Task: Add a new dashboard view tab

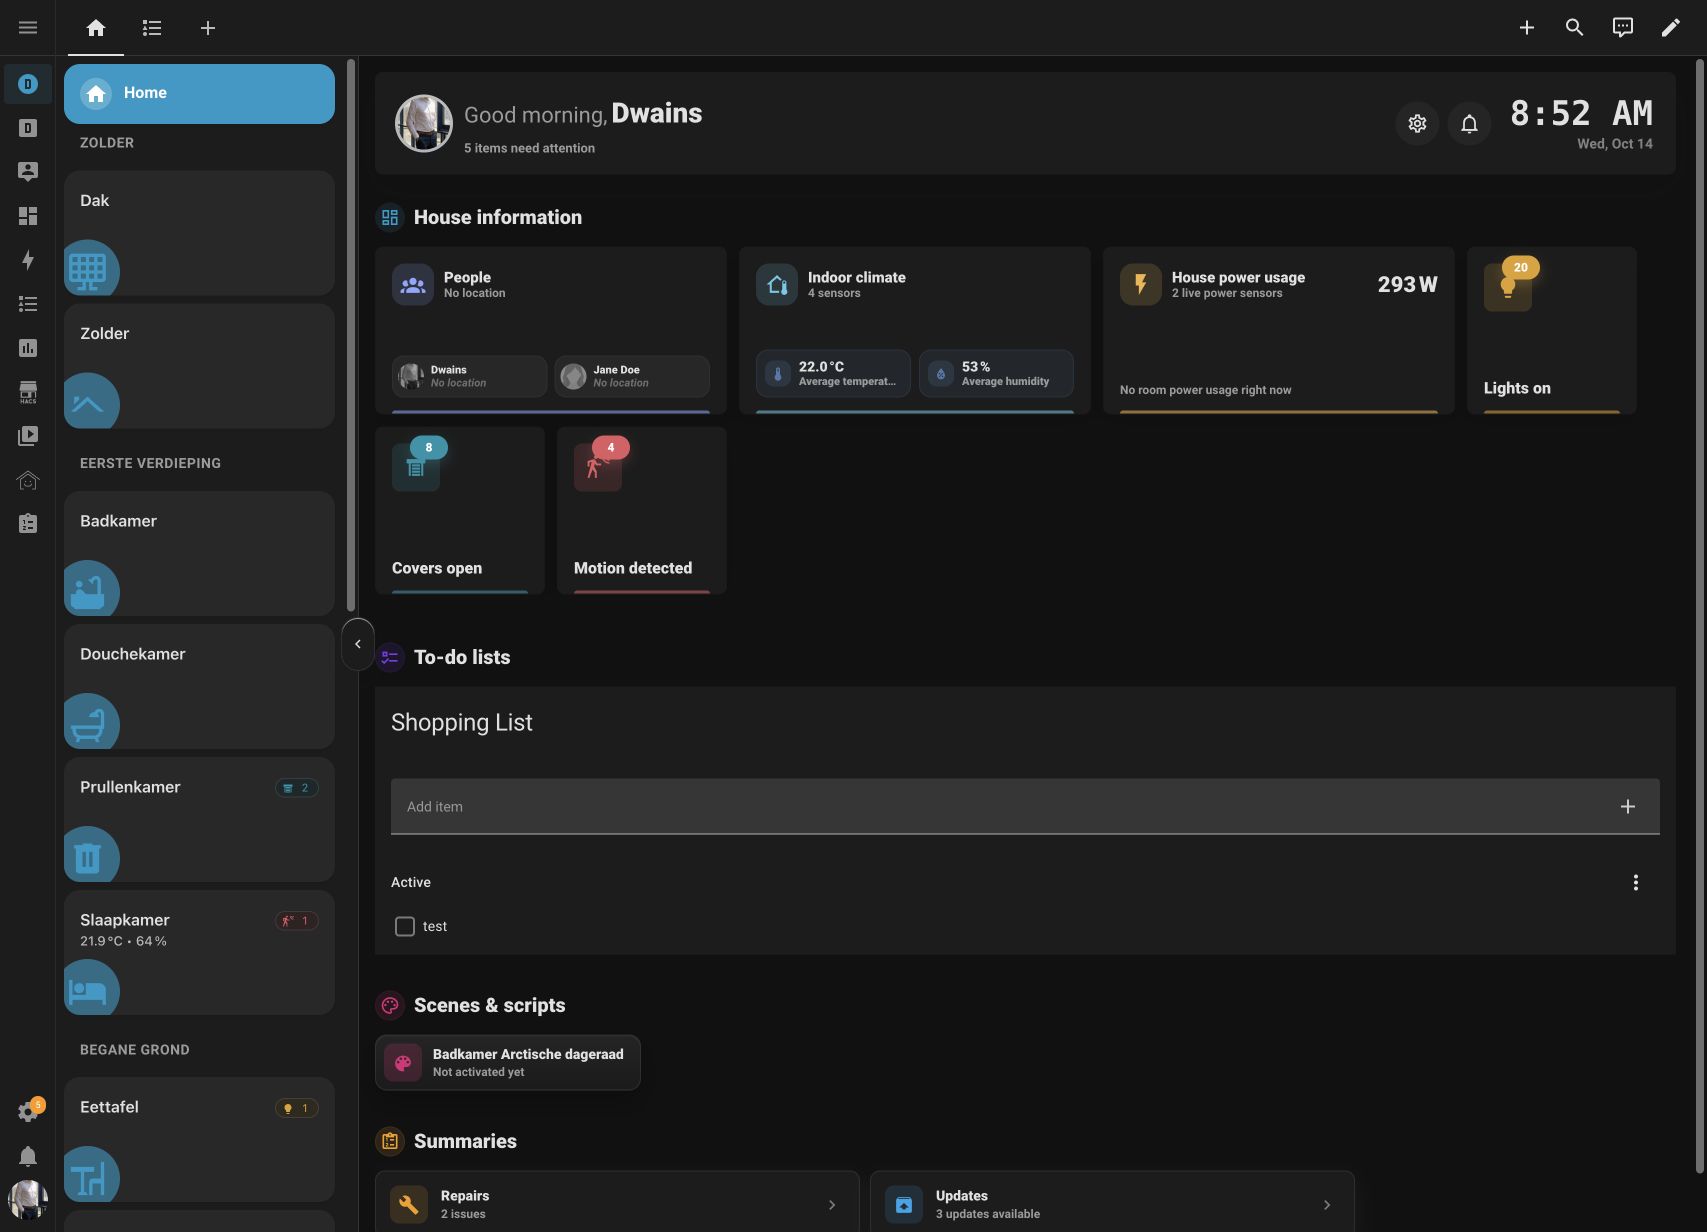Action: [208, 28]
